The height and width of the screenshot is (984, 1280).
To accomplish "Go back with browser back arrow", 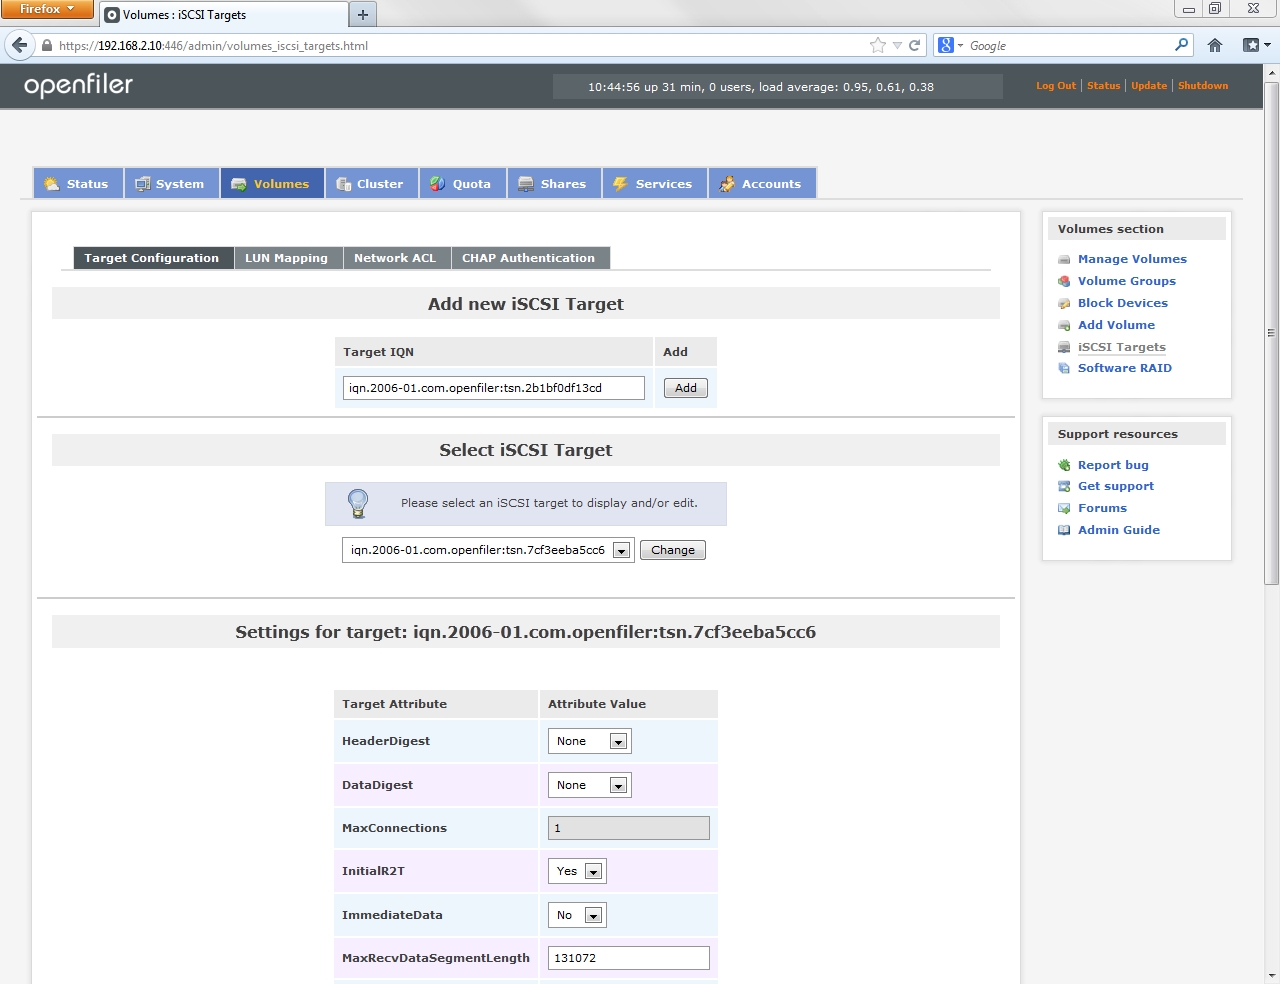I will (20, 45).
